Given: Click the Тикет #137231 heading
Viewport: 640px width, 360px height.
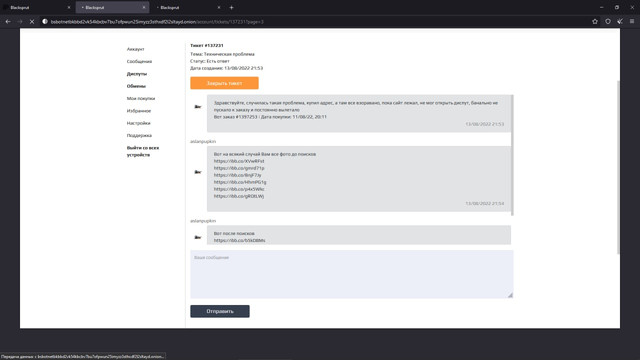Looking at the screenshot, I should pyautogui.click(x=207, y=45).
